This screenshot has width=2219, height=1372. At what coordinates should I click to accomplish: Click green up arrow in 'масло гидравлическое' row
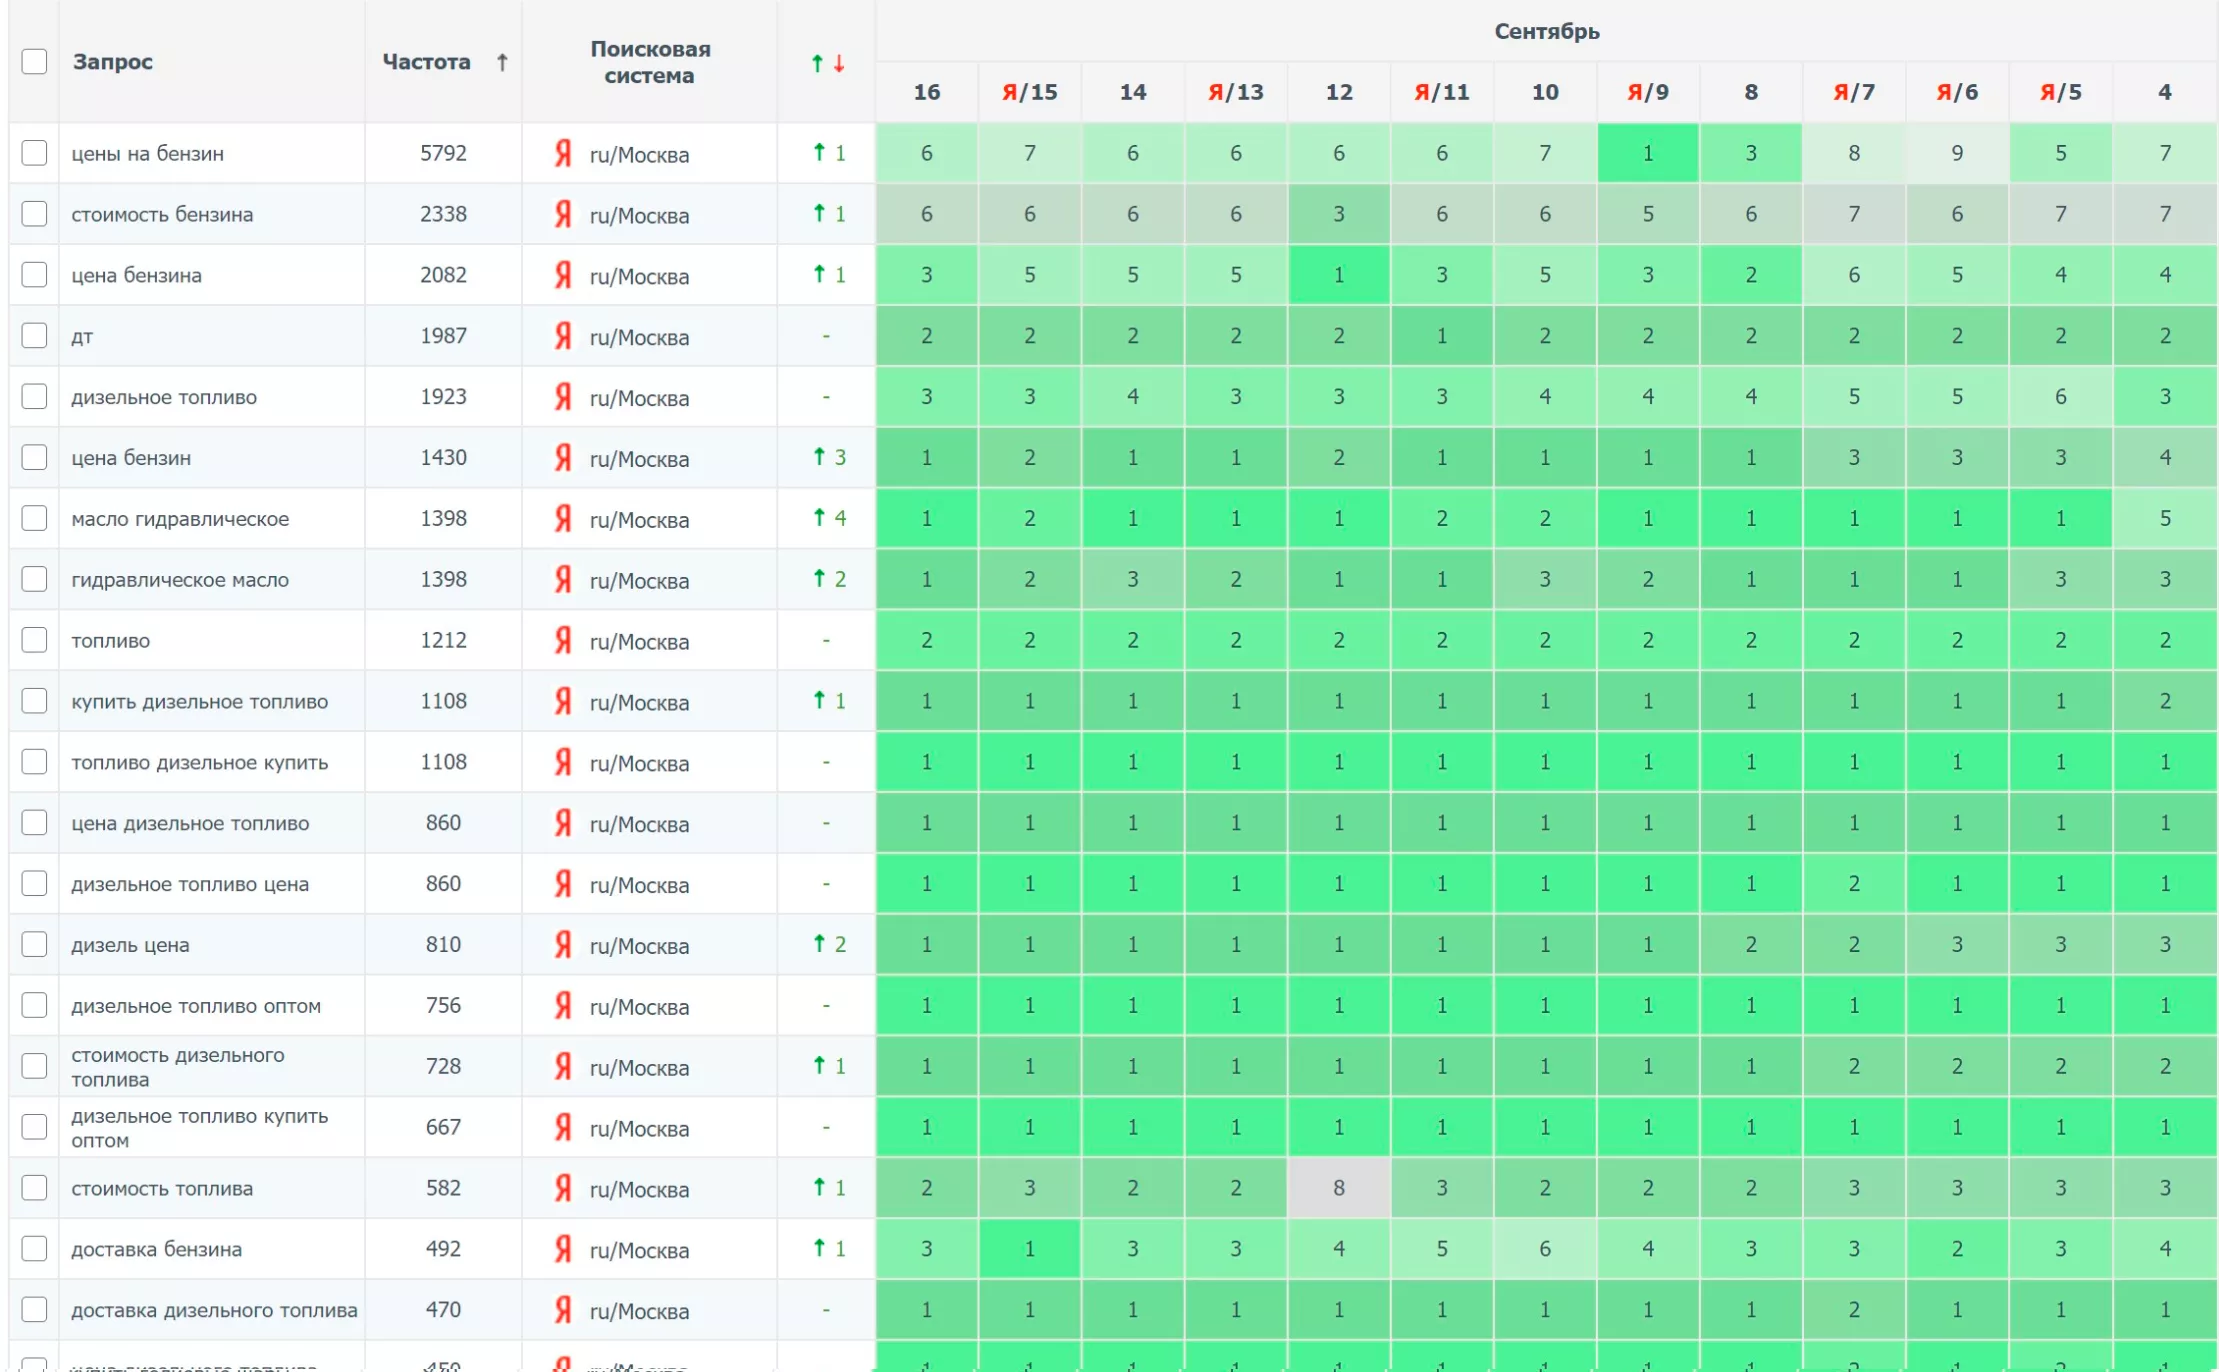click(819, 517)
